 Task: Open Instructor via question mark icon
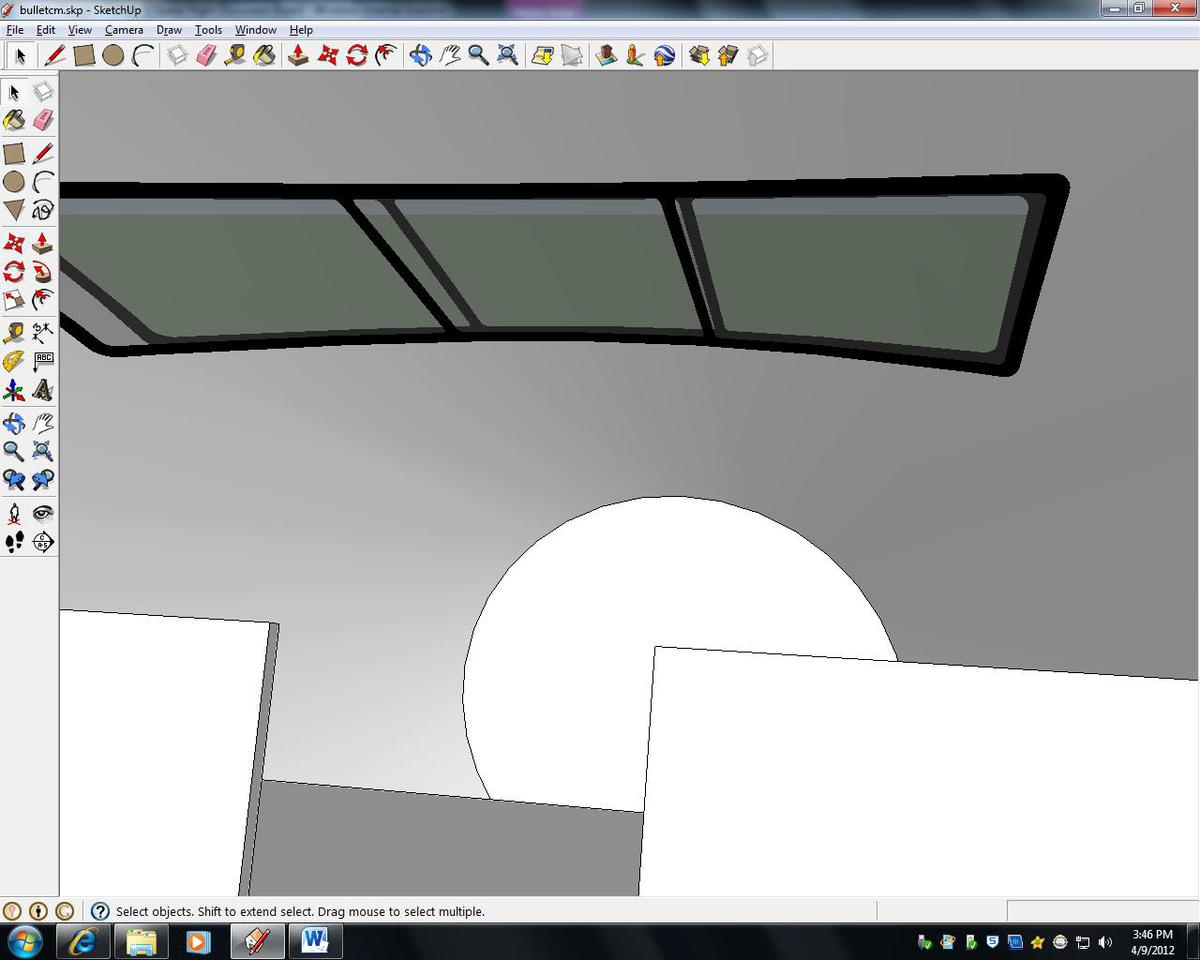point(100,911)
